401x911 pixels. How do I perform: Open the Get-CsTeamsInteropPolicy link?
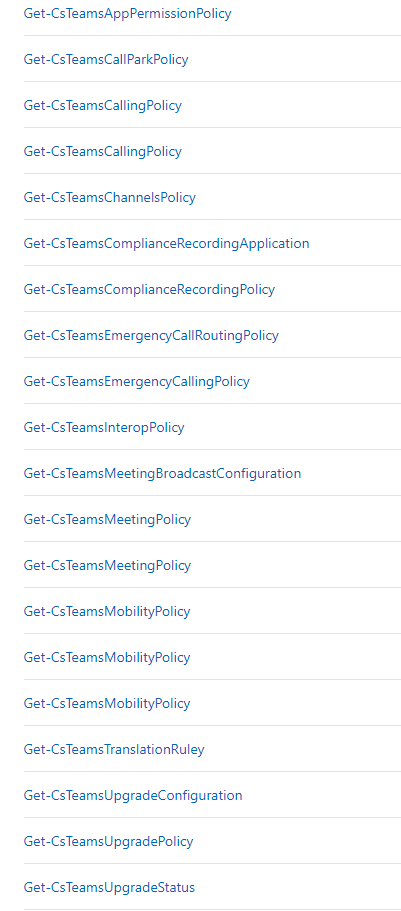[x=104, y=427]
